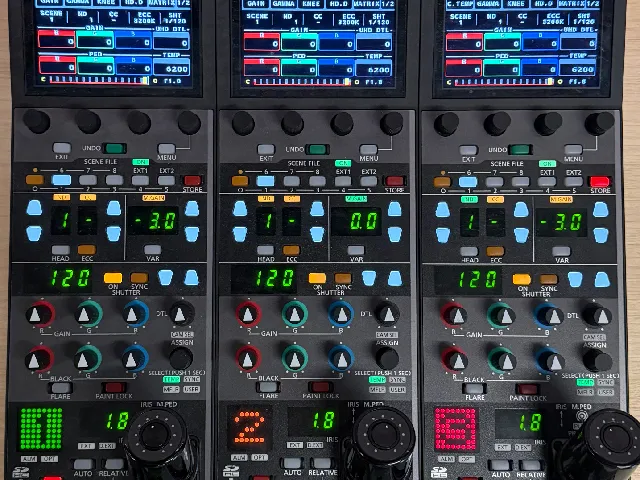Viewport: 640px width, 480px height.
Task: Toggle HEAD button on middle panel
Action: click(265, 250)
